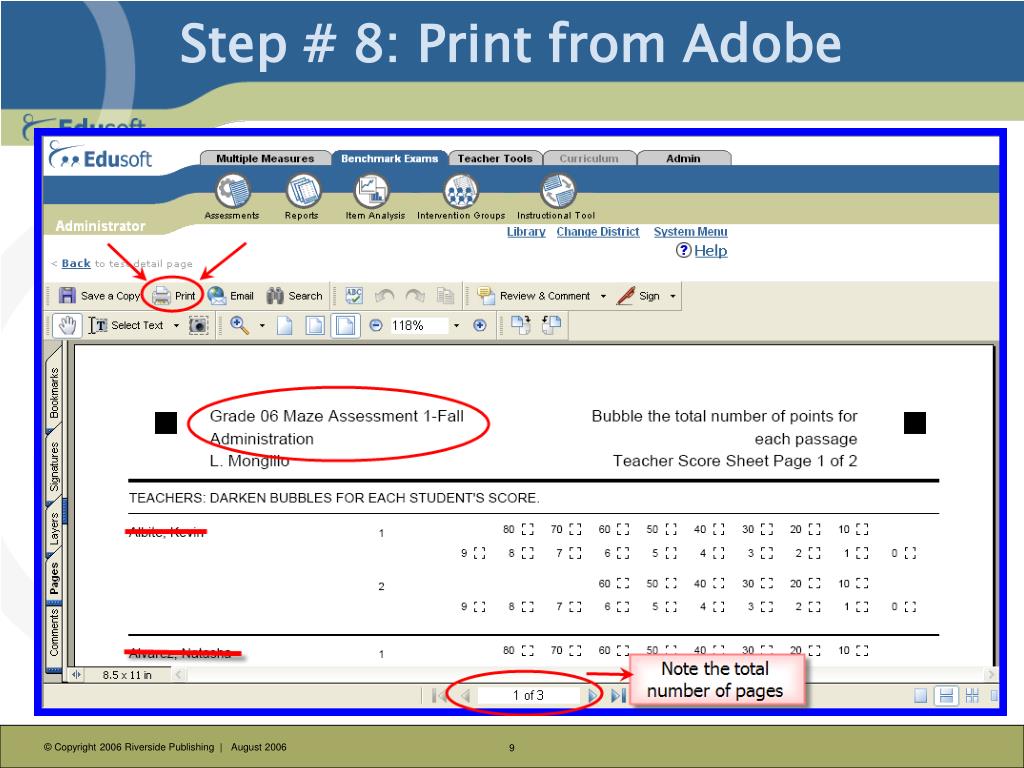This screenshot has height=768, width=1024.
Task: Click the horizontal scrollbar below the document
Action: [x=584, y=675]
